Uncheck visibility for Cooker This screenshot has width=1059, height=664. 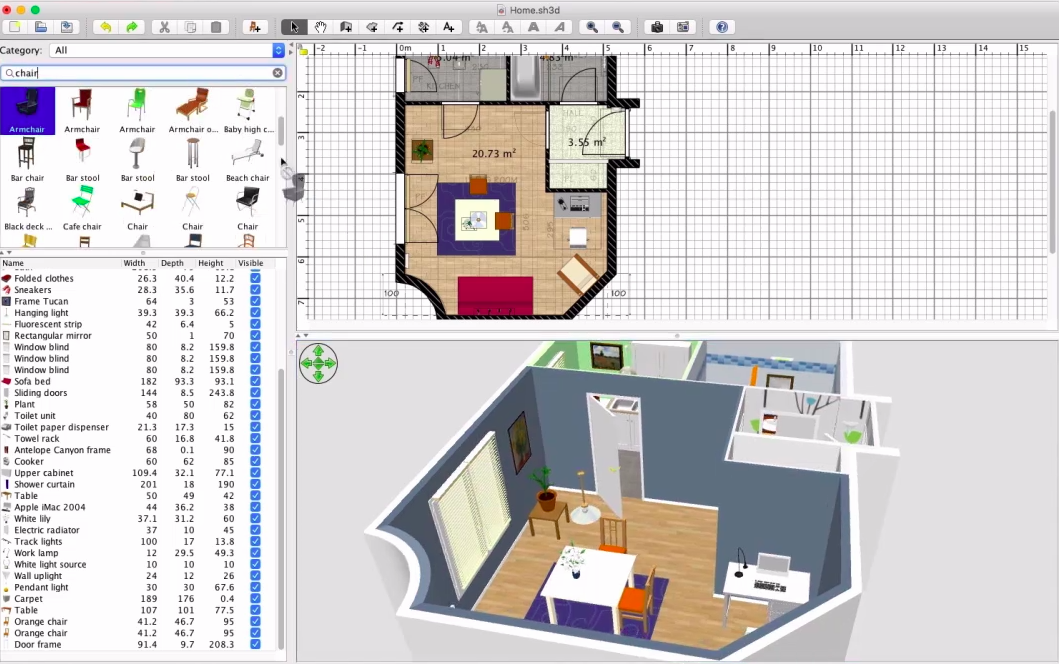255,461
